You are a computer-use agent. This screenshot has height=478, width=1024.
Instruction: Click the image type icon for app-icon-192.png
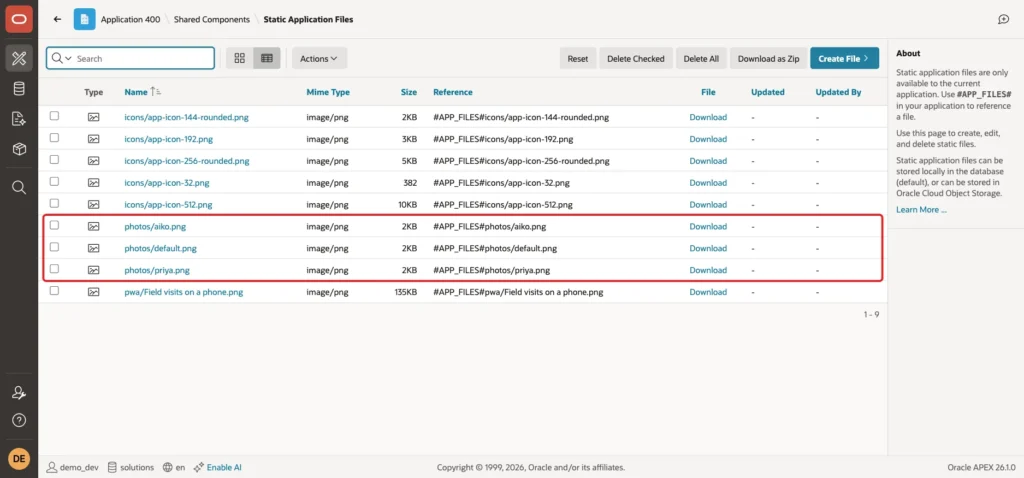[x=93, y=139]
